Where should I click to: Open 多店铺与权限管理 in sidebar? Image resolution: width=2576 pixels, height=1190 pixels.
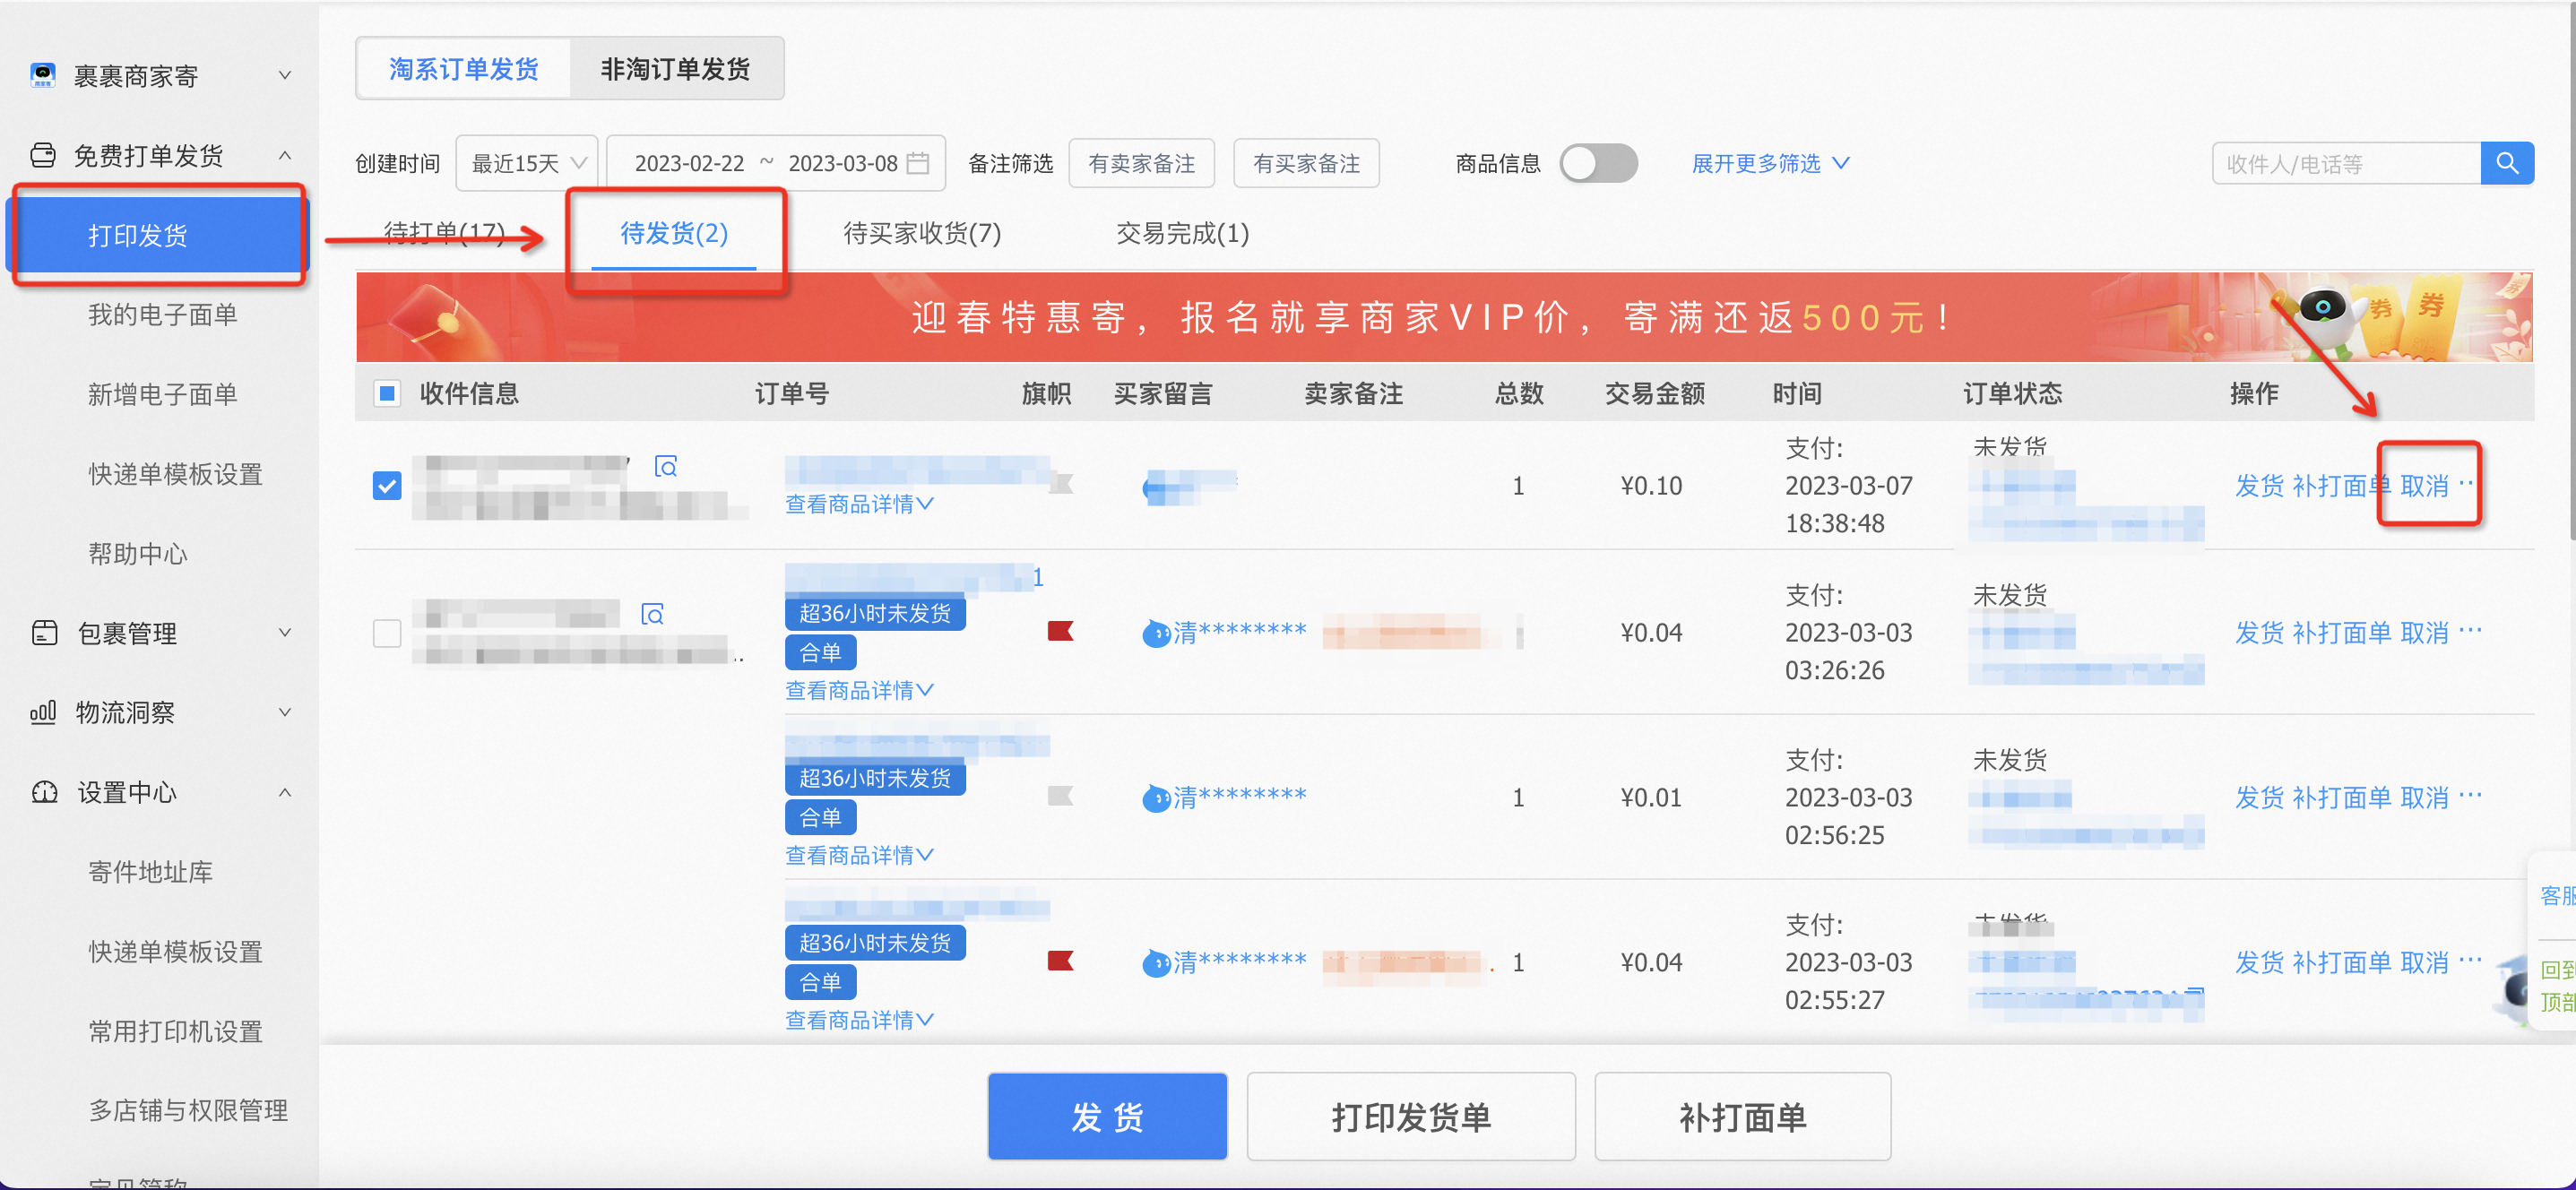click(x=188, y=1110)
